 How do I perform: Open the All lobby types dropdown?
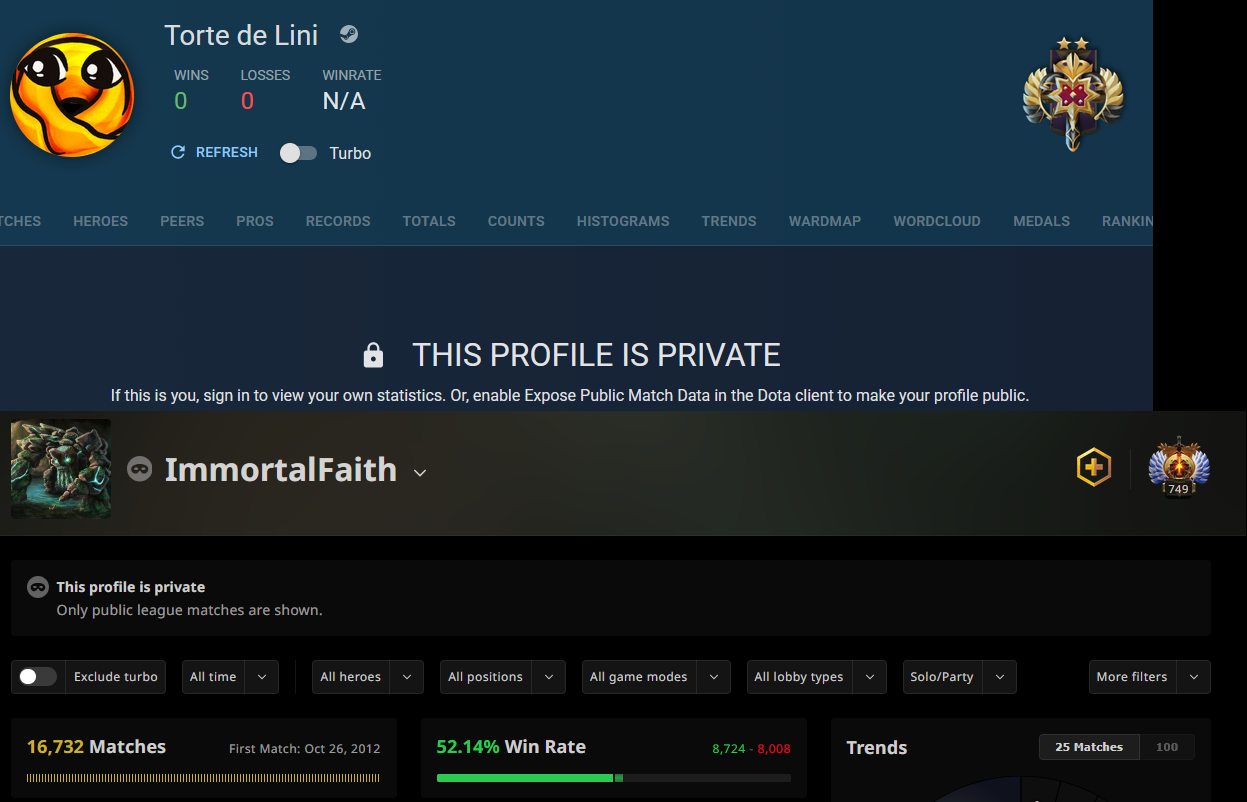[x=817, y=677]
